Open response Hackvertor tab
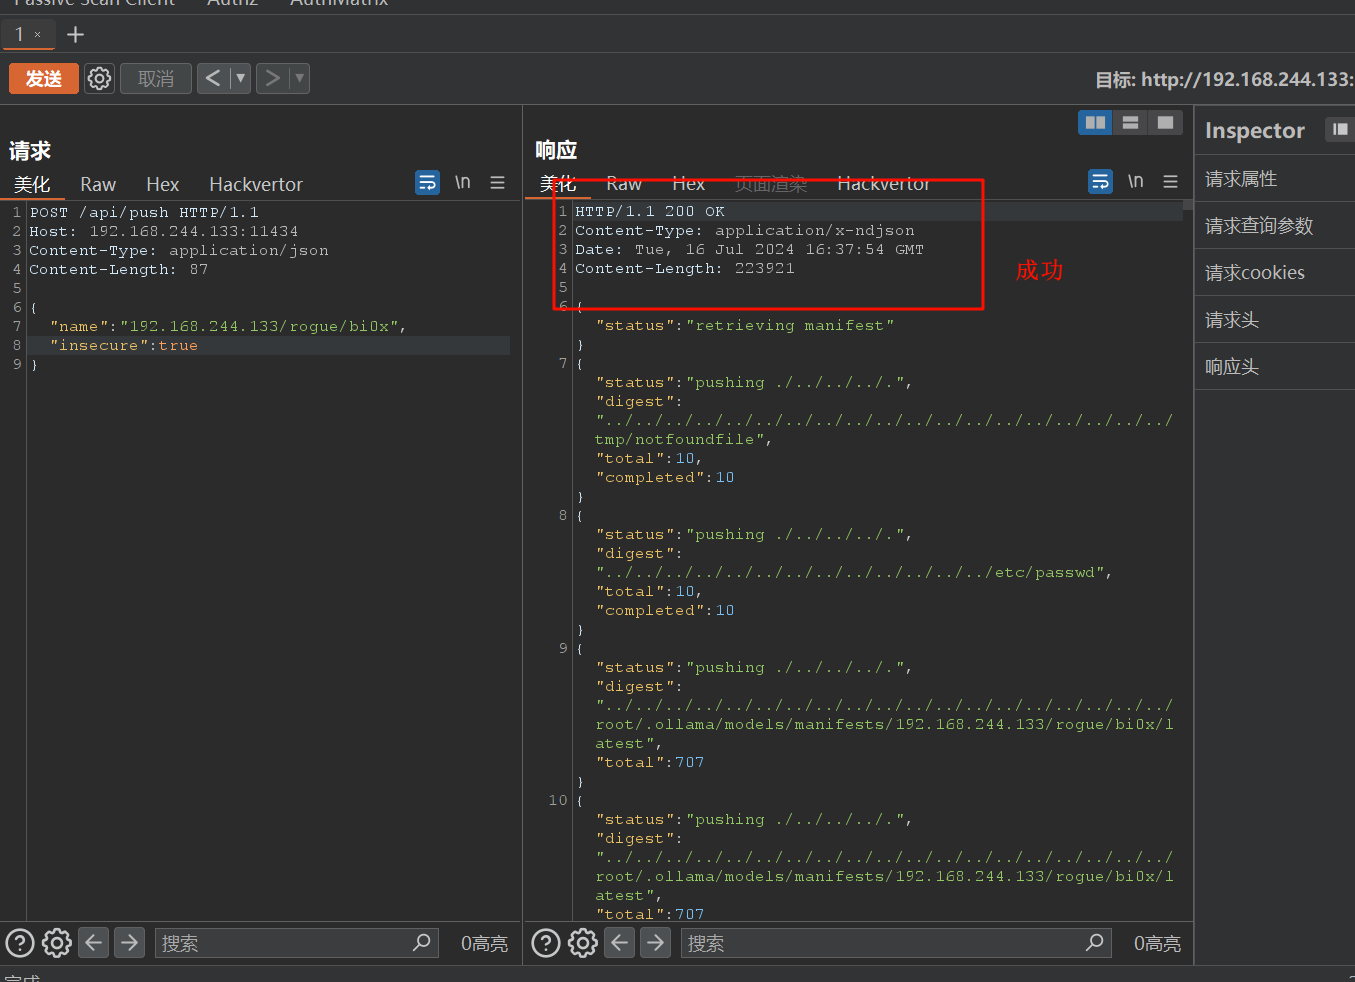Viewport: 1355px width, 982px height. (884, 184)
